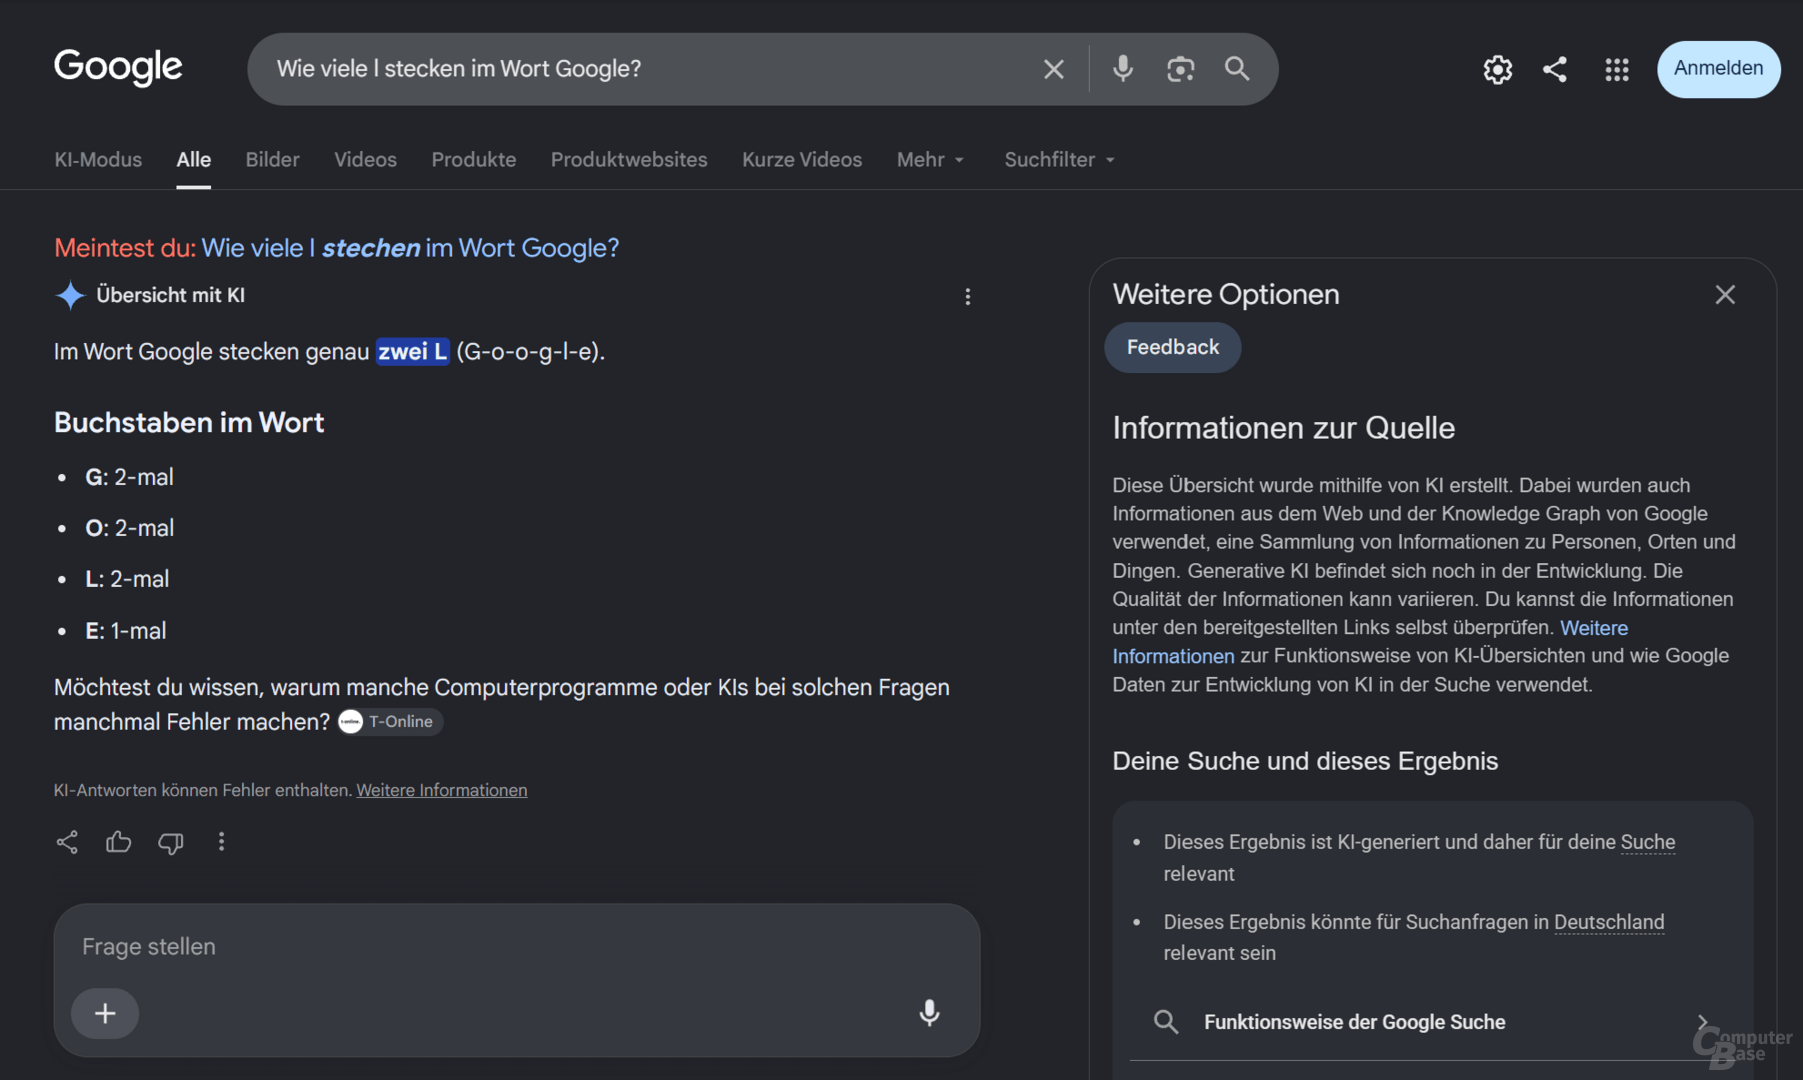Click the 'E: 1-mal' list item
This screenshot has height=1080, width=1803.
click(126, 631)
